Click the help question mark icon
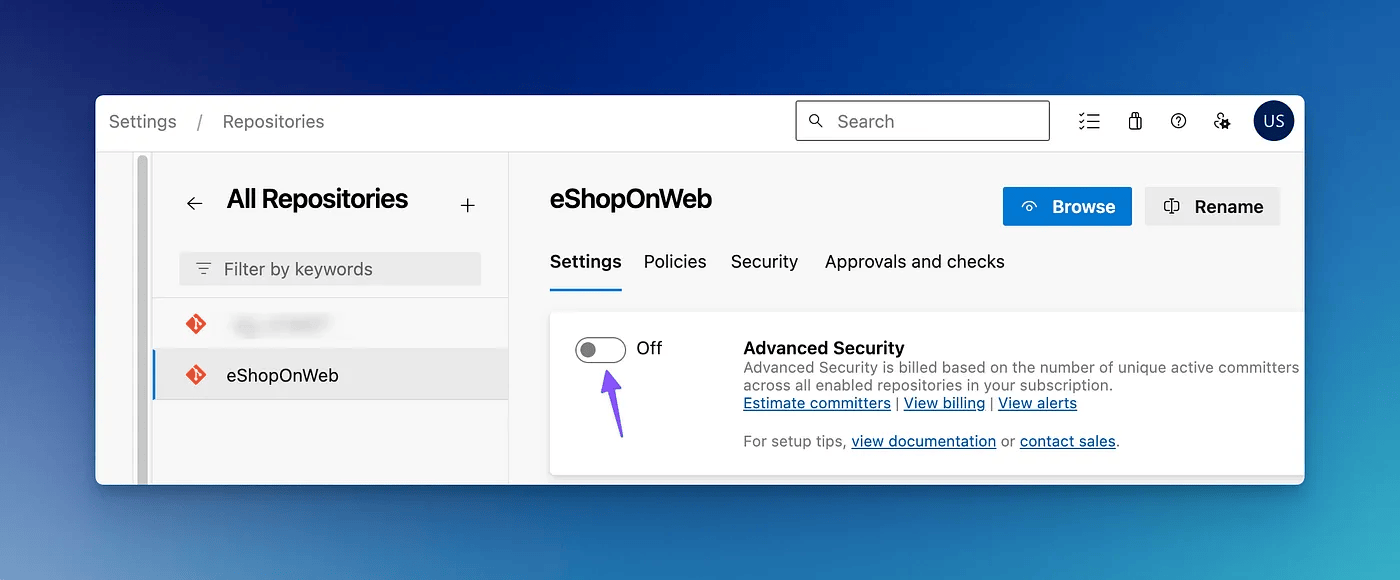The height and width of the screenshot is (580, 1400). pyautogui.click(x=1178, y=121)
